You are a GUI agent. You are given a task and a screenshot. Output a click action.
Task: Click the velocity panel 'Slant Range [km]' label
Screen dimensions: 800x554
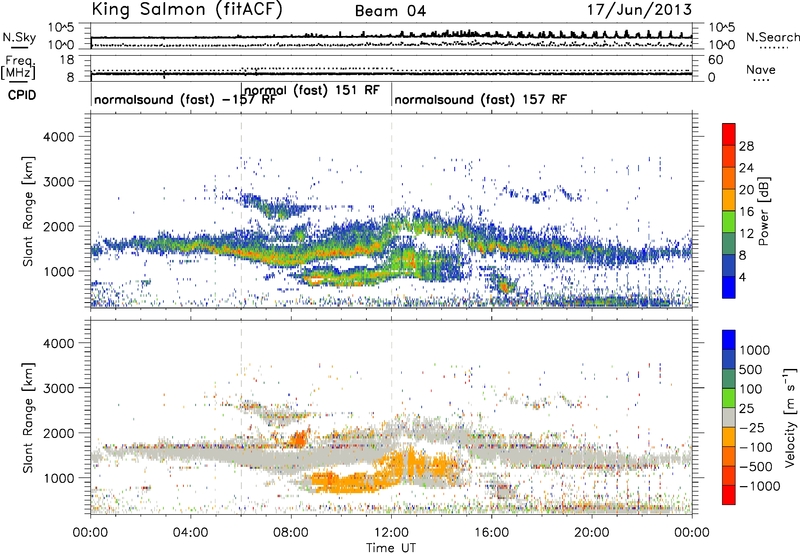28,418
